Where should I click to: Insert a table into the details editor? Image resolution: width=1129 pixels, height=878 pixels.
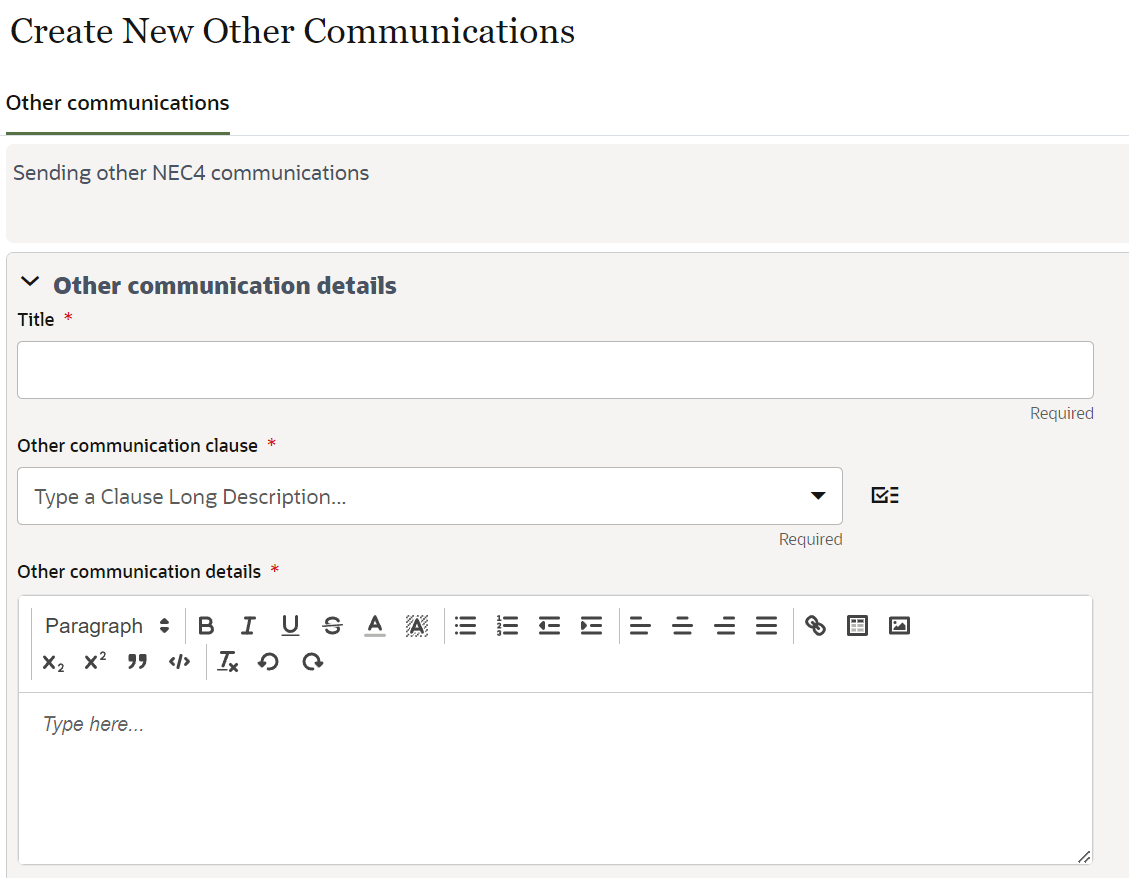click(857, 625)
